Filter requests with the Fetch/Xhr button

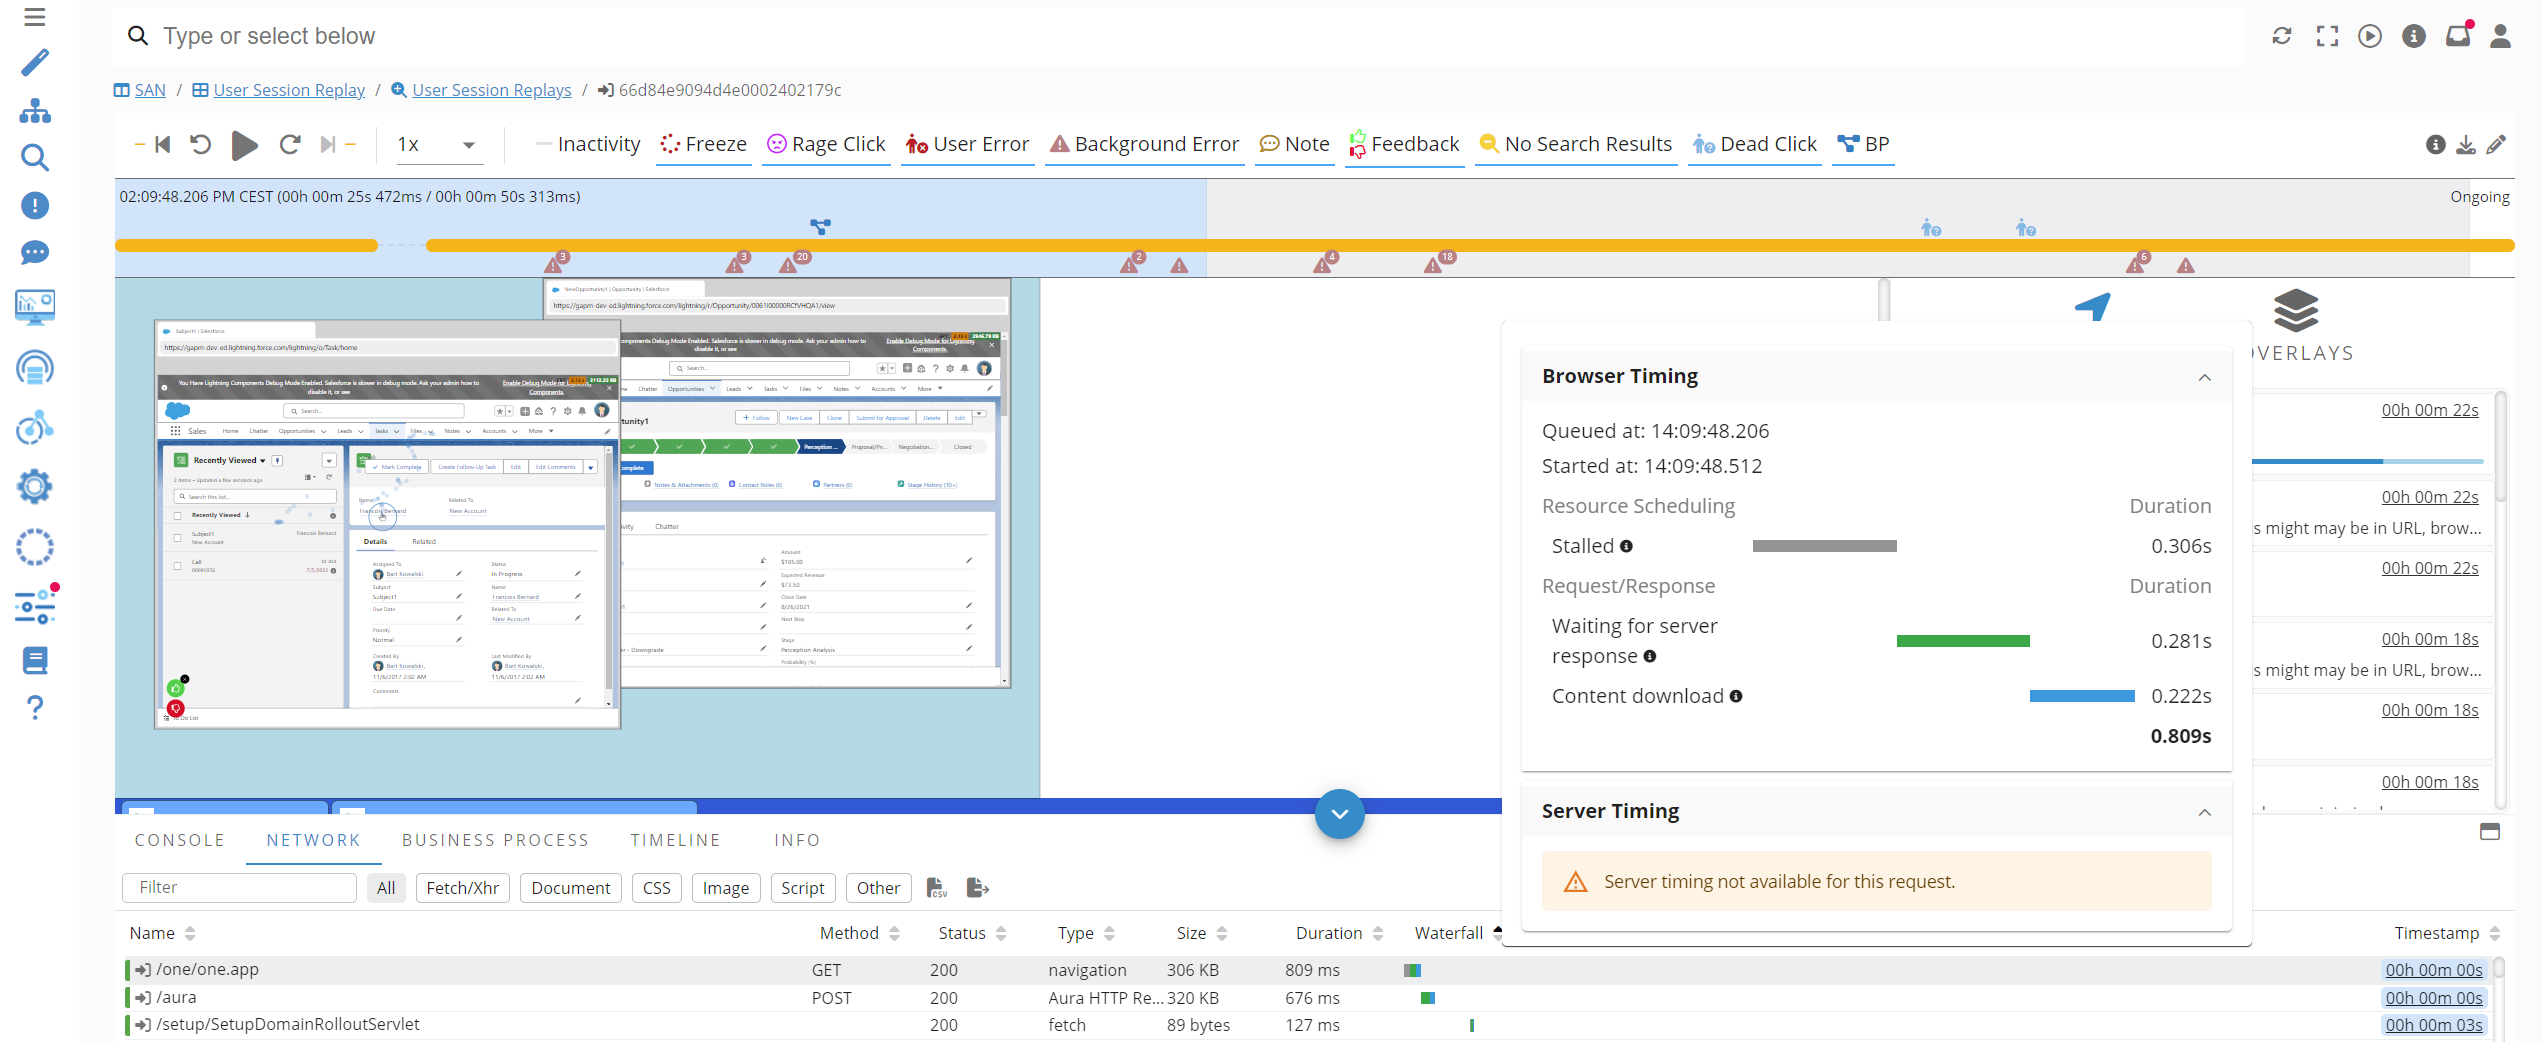(462, 887)
